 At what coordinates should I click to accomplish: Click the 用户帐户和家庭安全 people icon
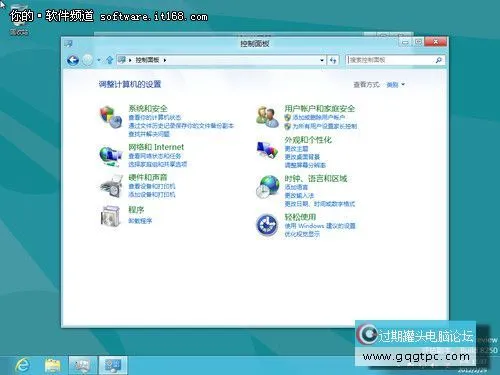(267, 117)
